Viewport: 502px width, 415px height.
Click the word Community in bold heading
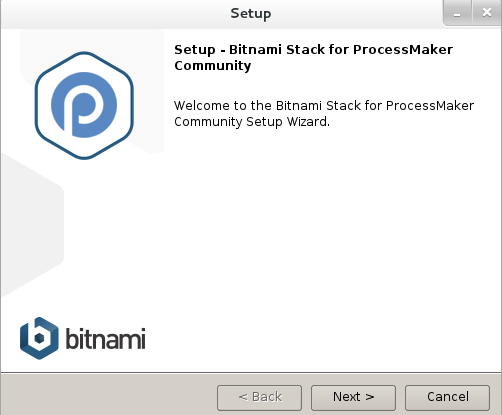213,66
